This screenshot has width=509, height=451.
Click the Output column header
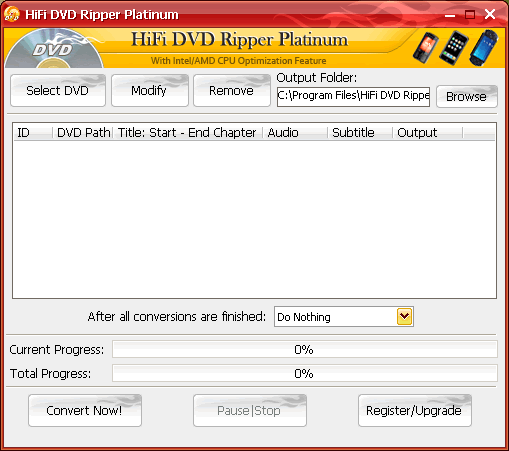tap(428, 133)
